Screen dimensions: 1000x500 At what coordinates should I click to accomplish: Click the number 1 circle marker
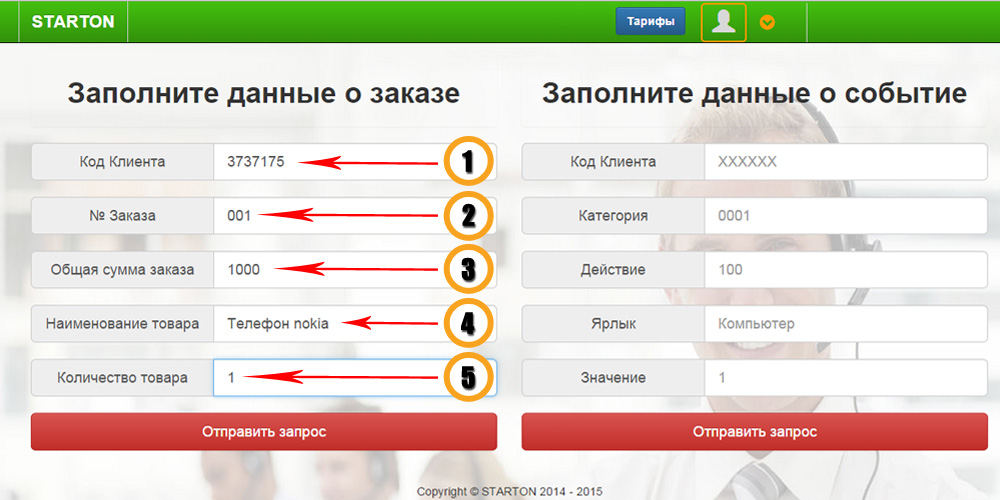468,162
